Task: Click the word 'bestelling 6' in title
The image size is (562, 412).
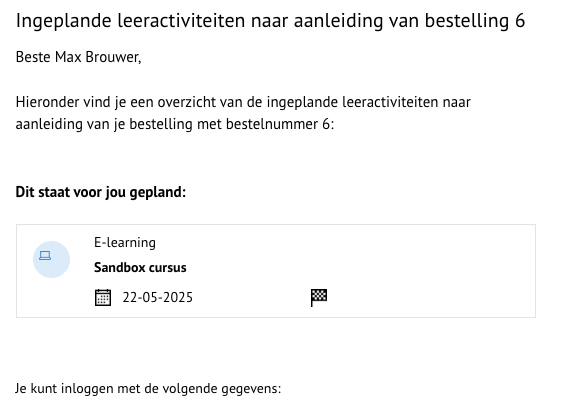Action: pyautogui.click(x=475, y=21)
